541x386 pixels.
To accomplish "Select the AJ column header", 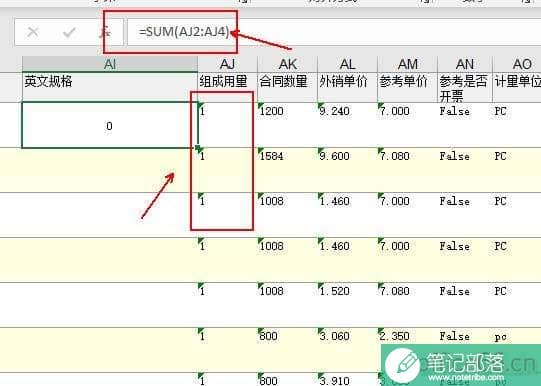I will (227, 64).
